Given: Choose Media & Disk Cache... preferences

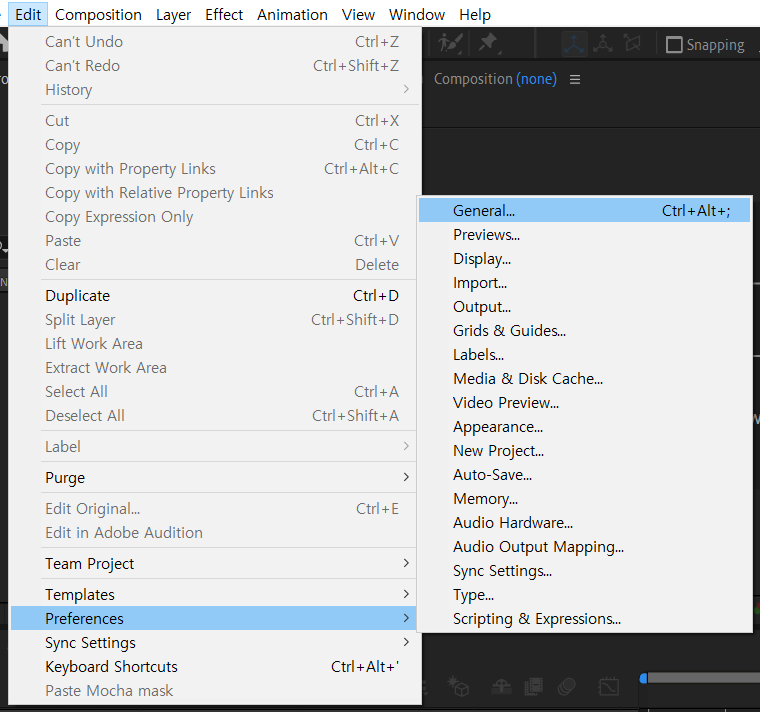Looking at the screenshot, I should click(585, 379).
